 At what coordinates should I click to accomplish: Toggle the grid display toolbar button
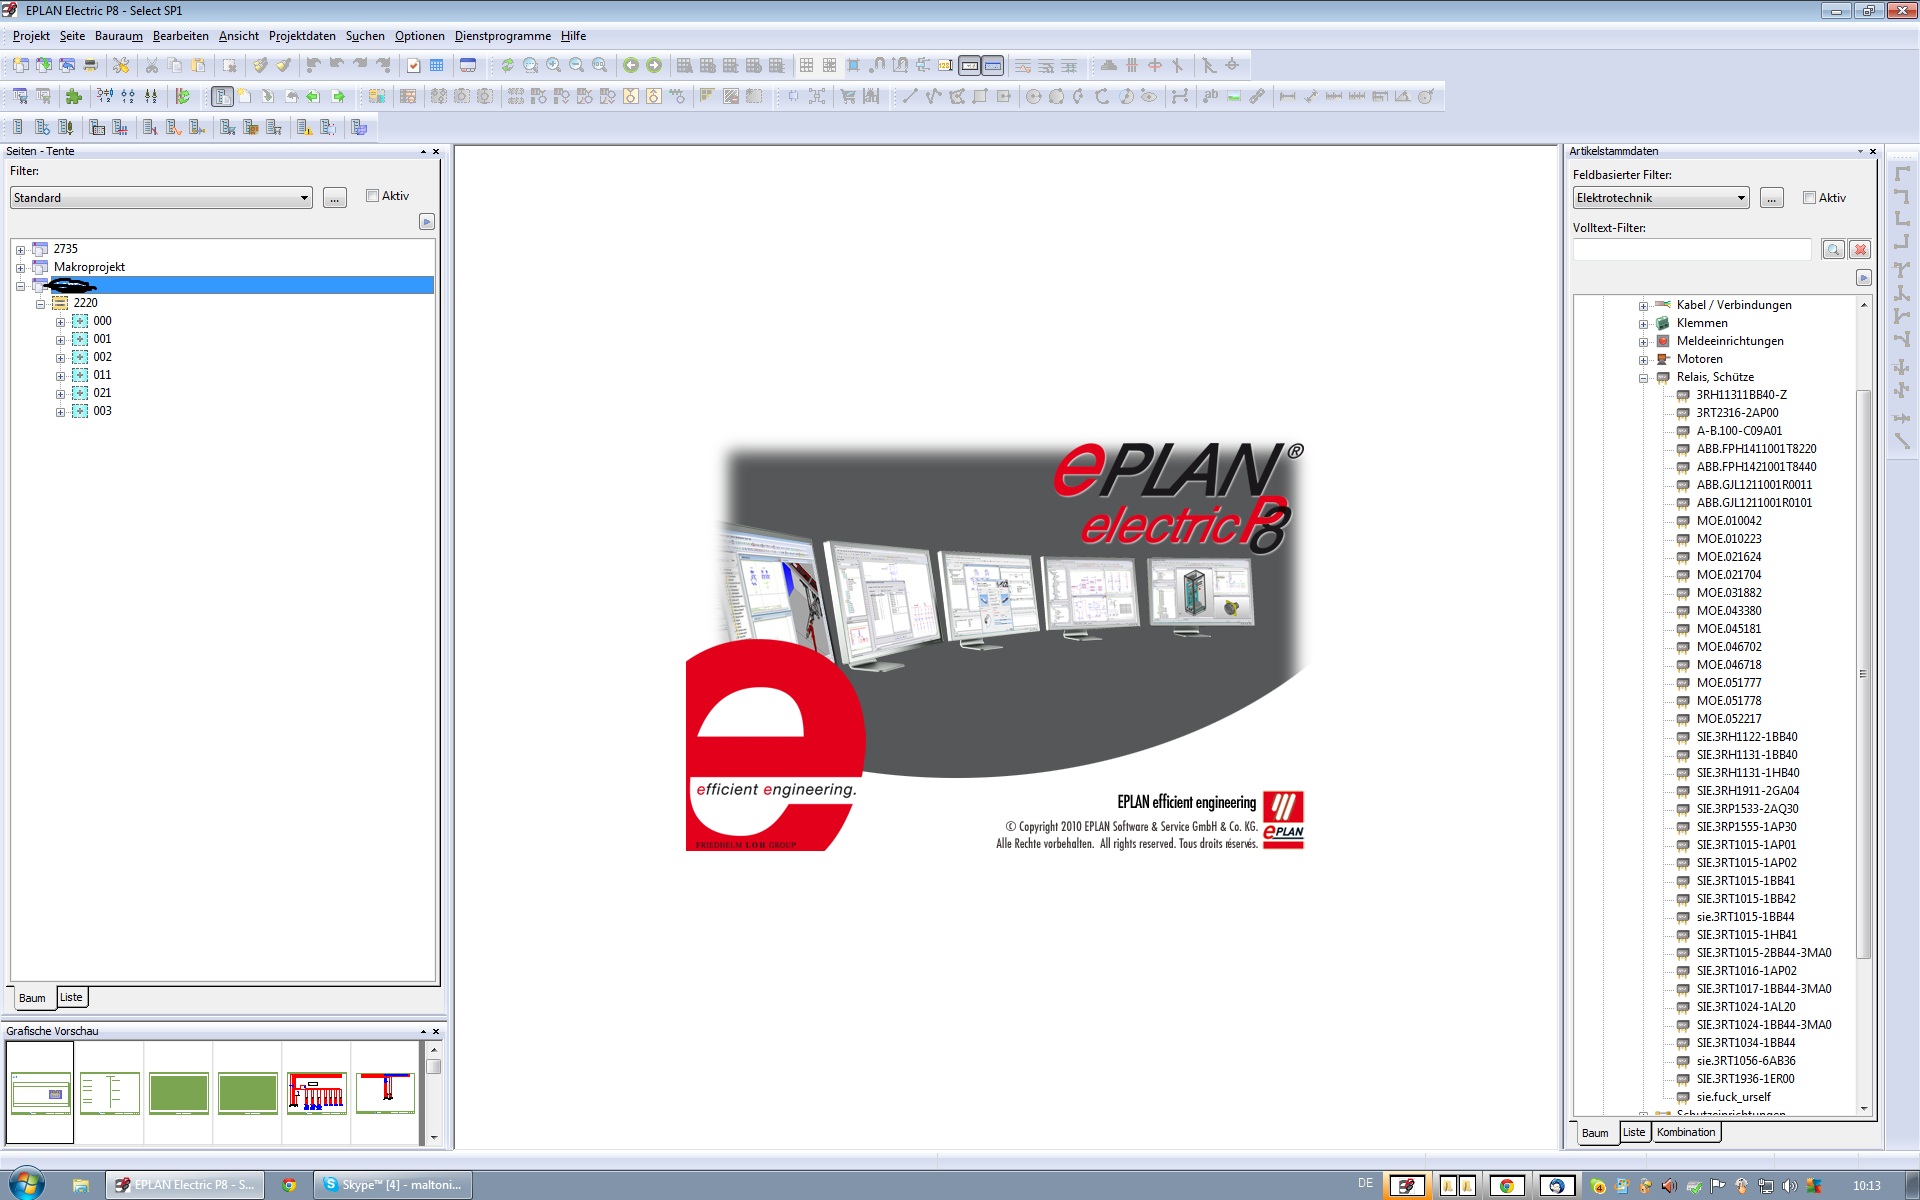806,65
